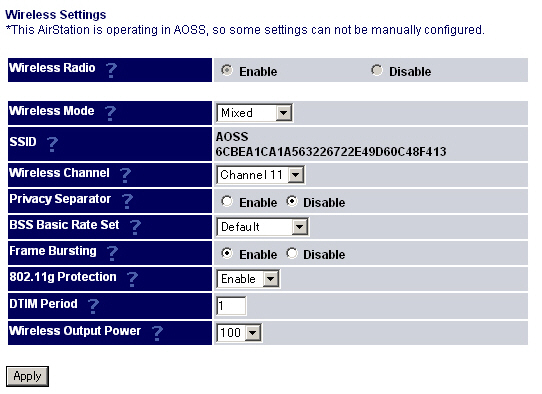Show help for Wireless Channel

(x=125, y=175)
